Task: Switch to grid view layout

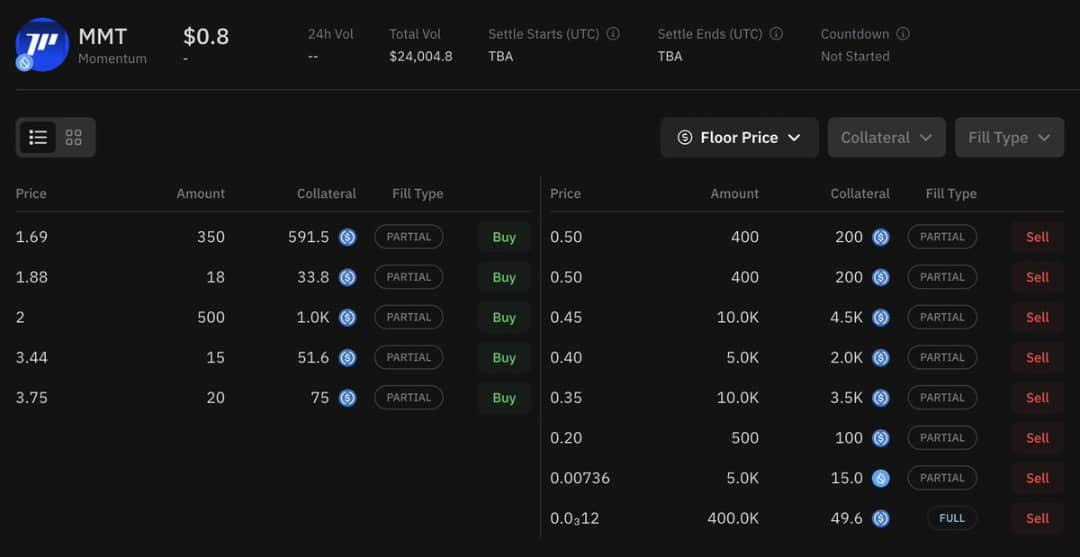Action: [x=74, y=137]
